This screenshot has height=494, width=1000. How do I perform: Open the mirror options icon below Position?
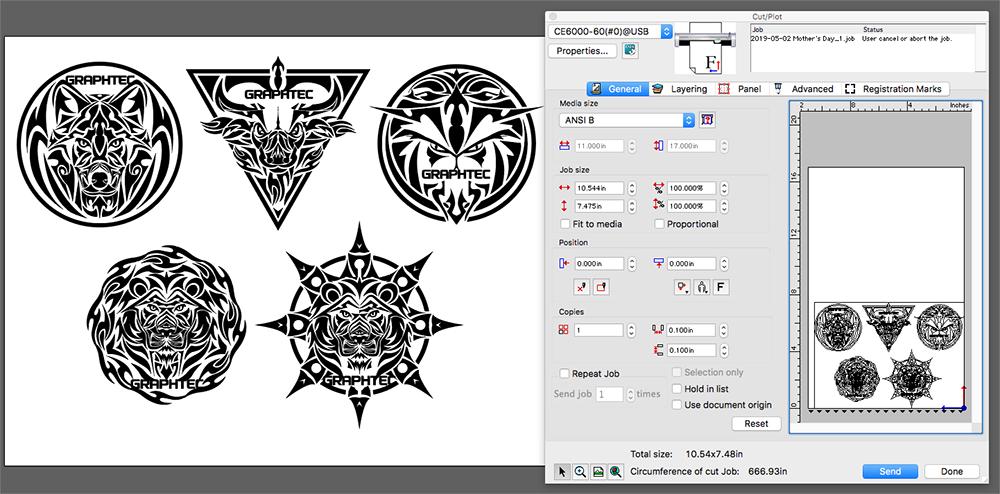tap(682, 287)
